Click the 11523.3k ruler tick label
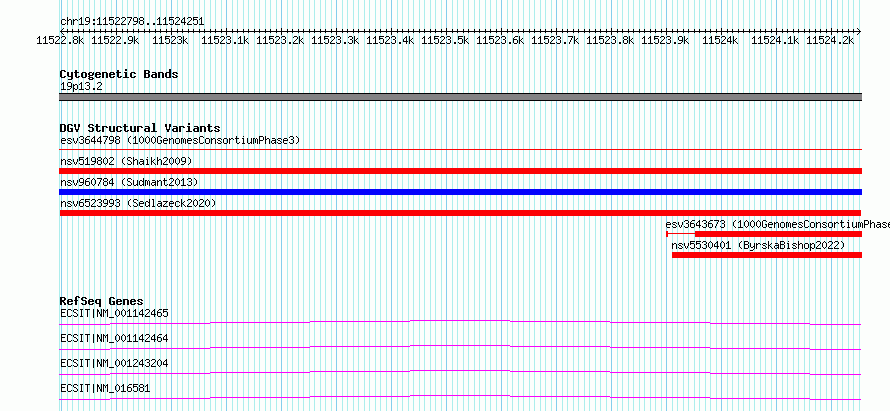The height and width of the screenshot is (411, 890). tap(335, 41)
